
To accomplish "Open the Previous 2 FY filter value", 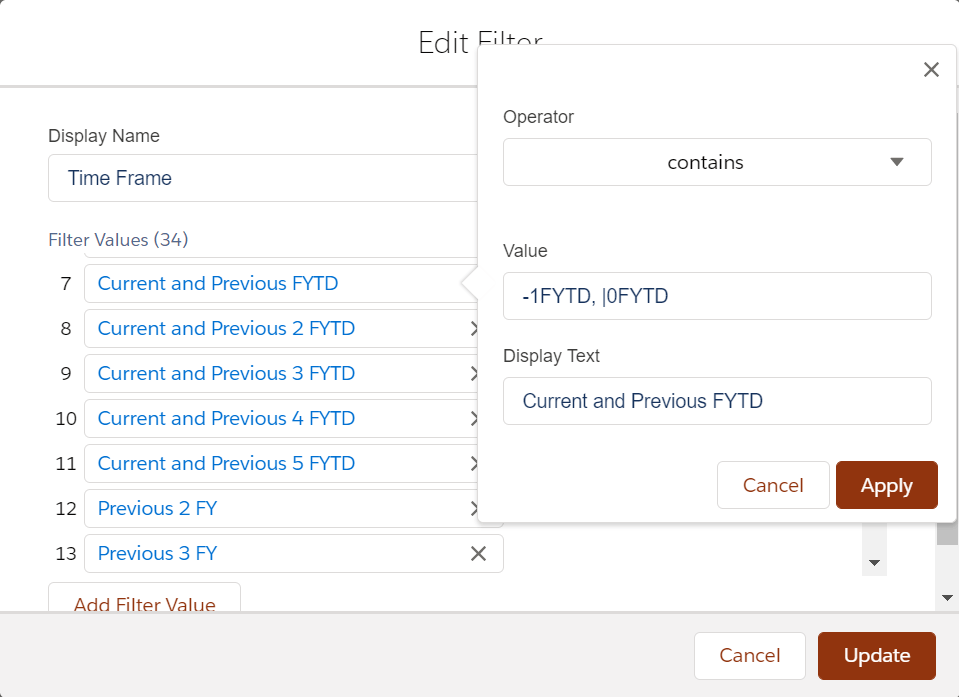I will point(158,508).
